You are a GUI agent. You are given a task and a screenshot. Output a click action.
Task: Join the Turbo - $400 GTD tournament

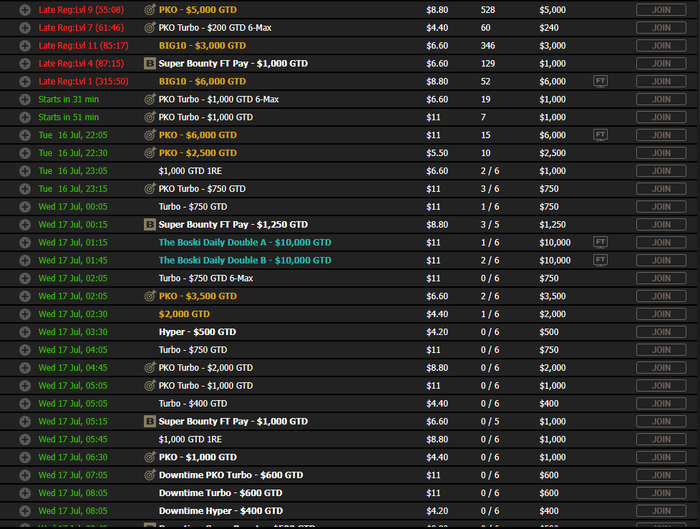point(661,404)
